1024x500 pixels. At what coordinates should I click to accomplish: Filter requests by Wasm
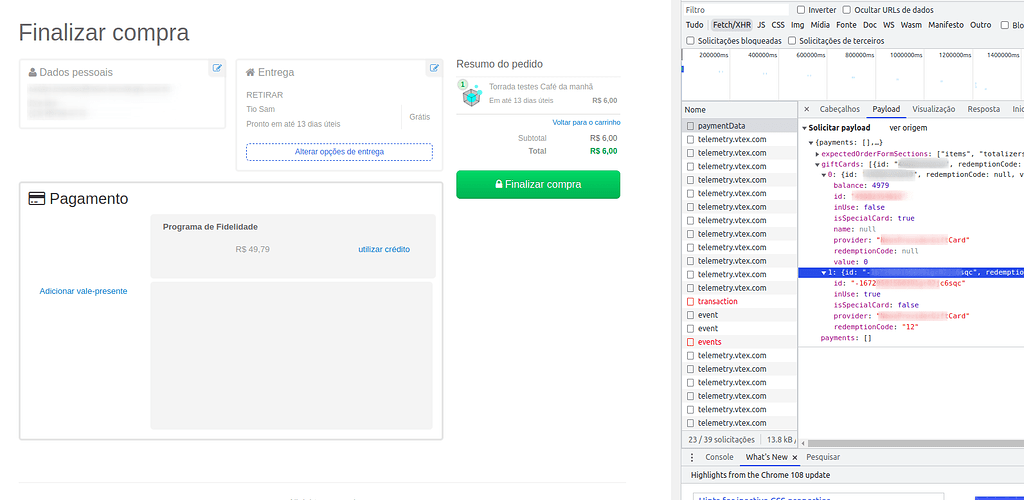tap(911, 25)
